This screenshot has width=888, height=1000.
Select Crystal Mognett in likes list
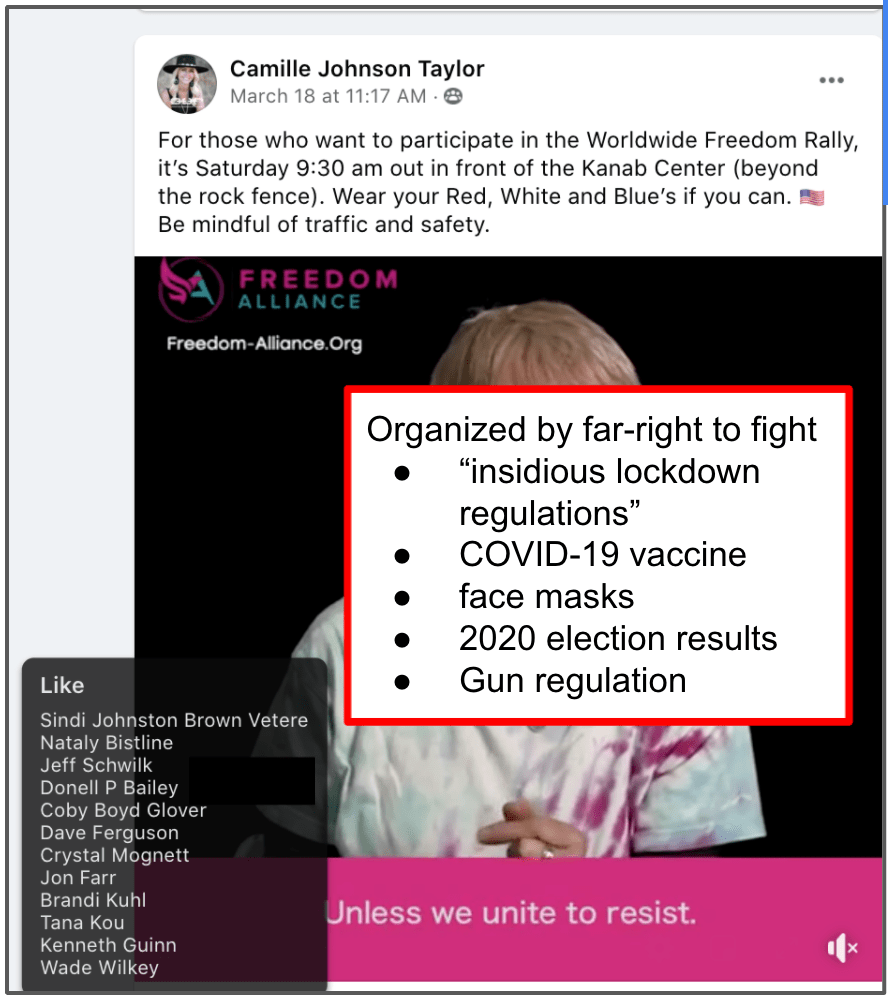pos(115,855)
